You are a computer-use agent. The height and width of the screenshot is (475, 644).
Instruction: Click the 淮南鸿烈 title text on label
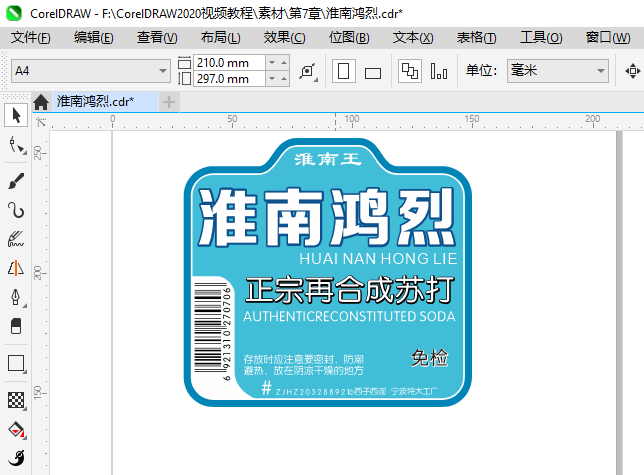327,217
